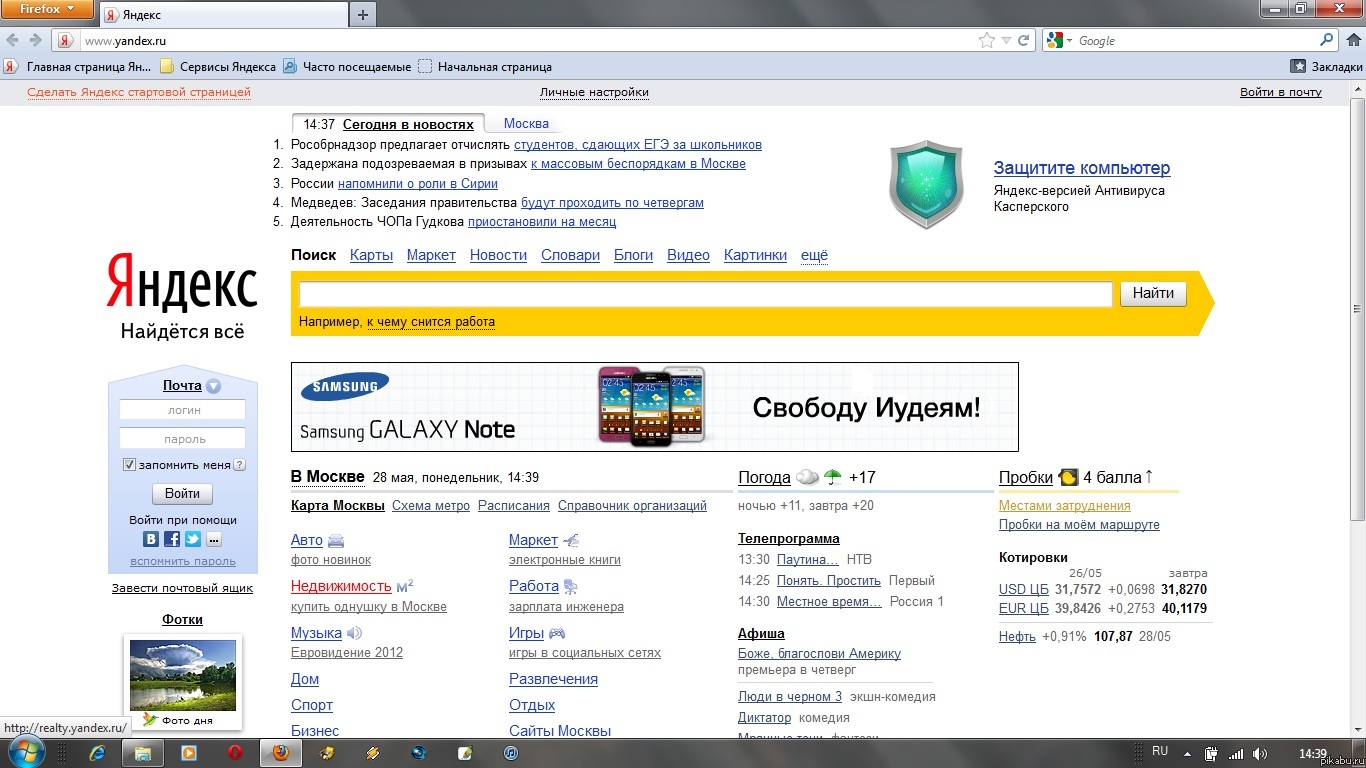Click the Samsung Galaxy Note banner ad
1366x768 pixels.
pyautogui.click(x=655, y=407)
